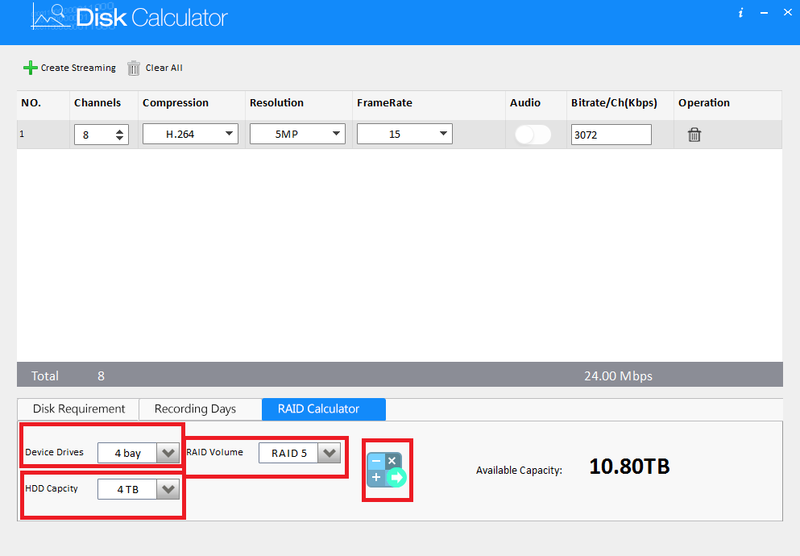This screenshot has height=556, width=800.
Task: Click the green plus Create Streaming icon
Action: click(x=30, y=68)
